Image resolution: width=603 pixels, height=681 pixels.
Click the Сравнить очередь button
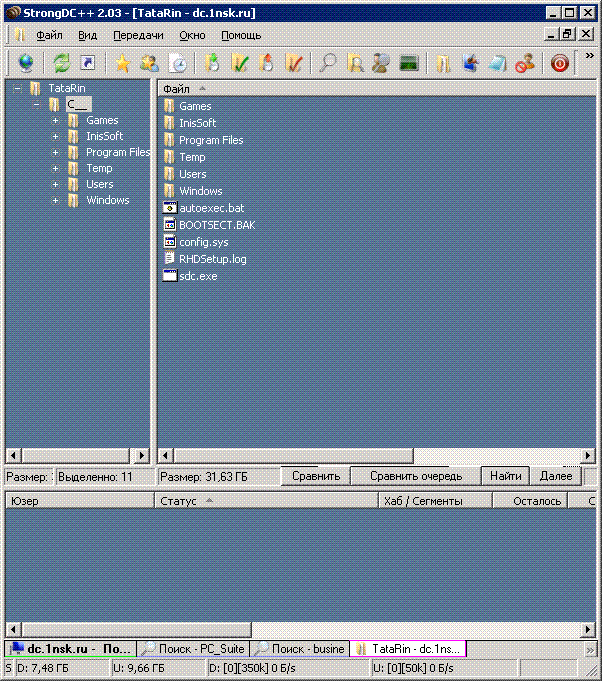click(x=416, y=476)
